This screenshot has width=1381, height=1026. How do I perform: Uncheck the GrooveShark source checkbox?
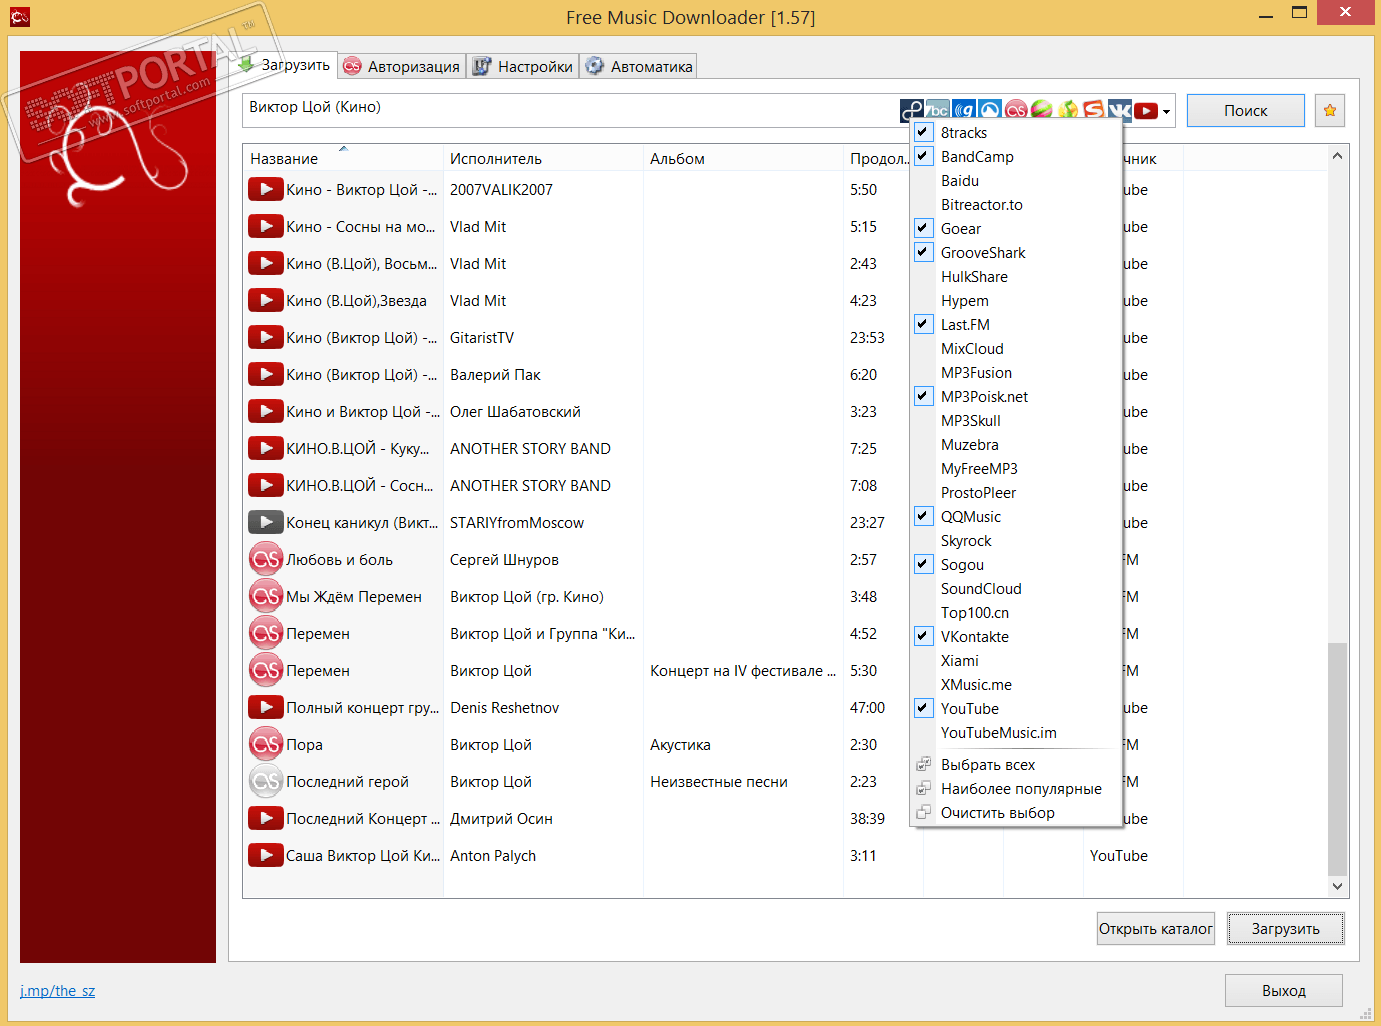click(x=924, y=252)
